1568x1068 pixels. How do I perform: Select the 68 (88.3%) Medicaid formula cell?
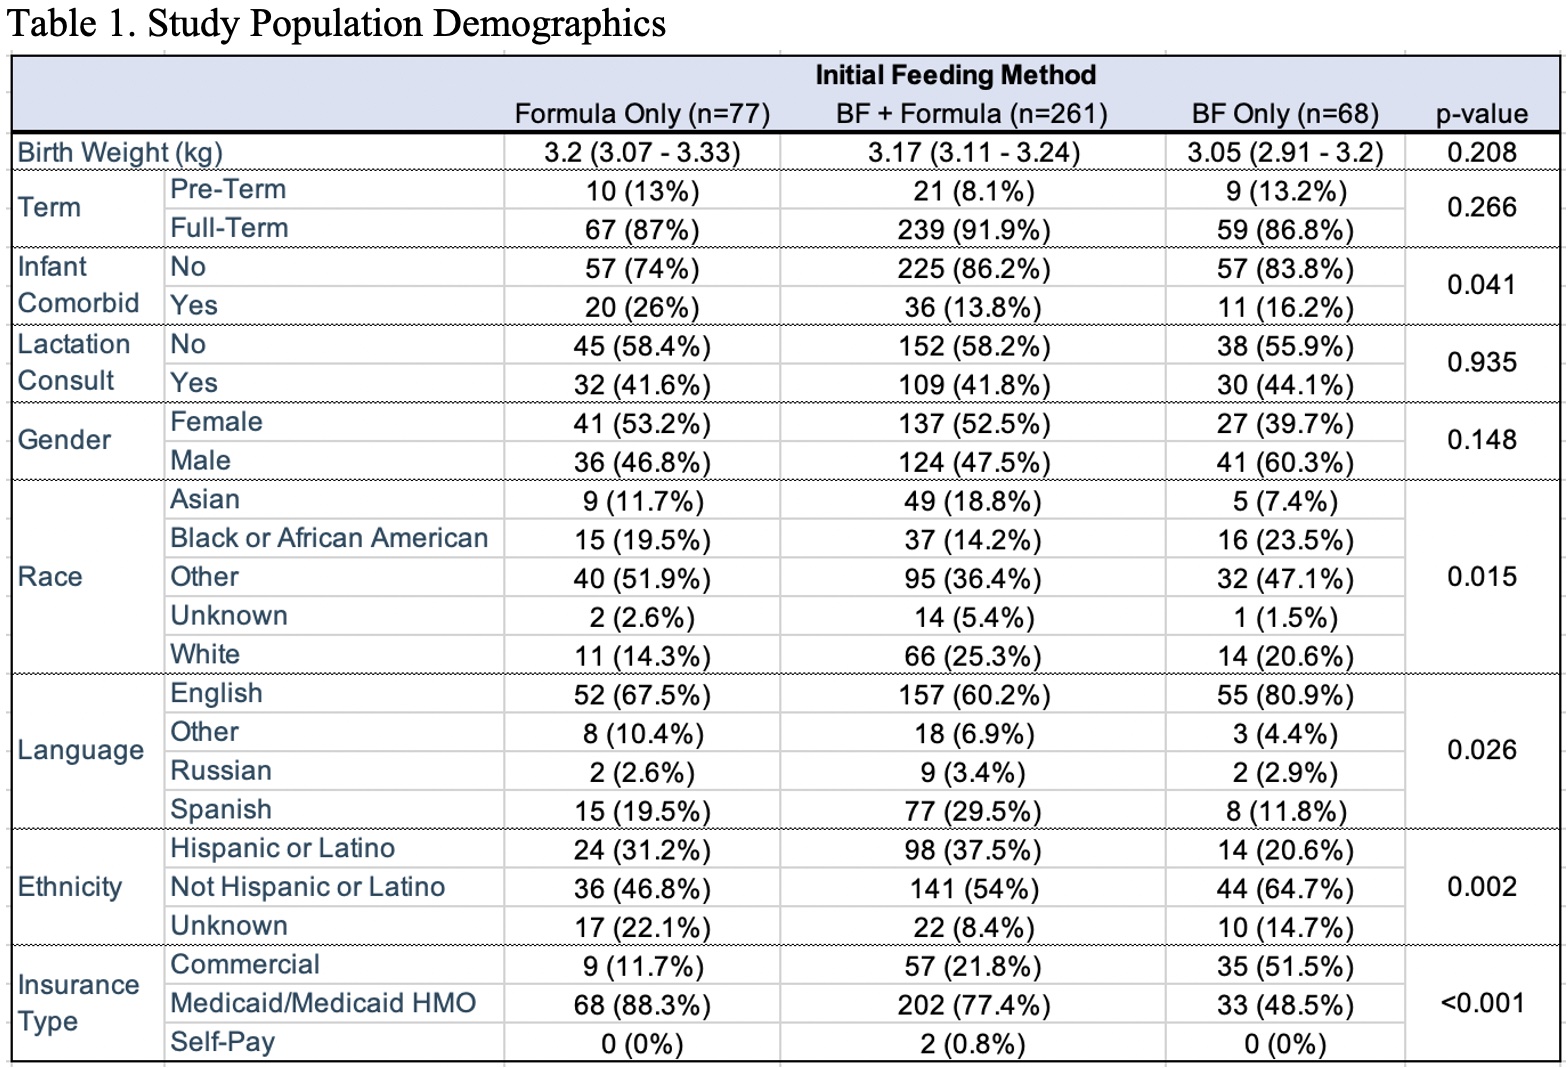click(x=642, y=1005)
